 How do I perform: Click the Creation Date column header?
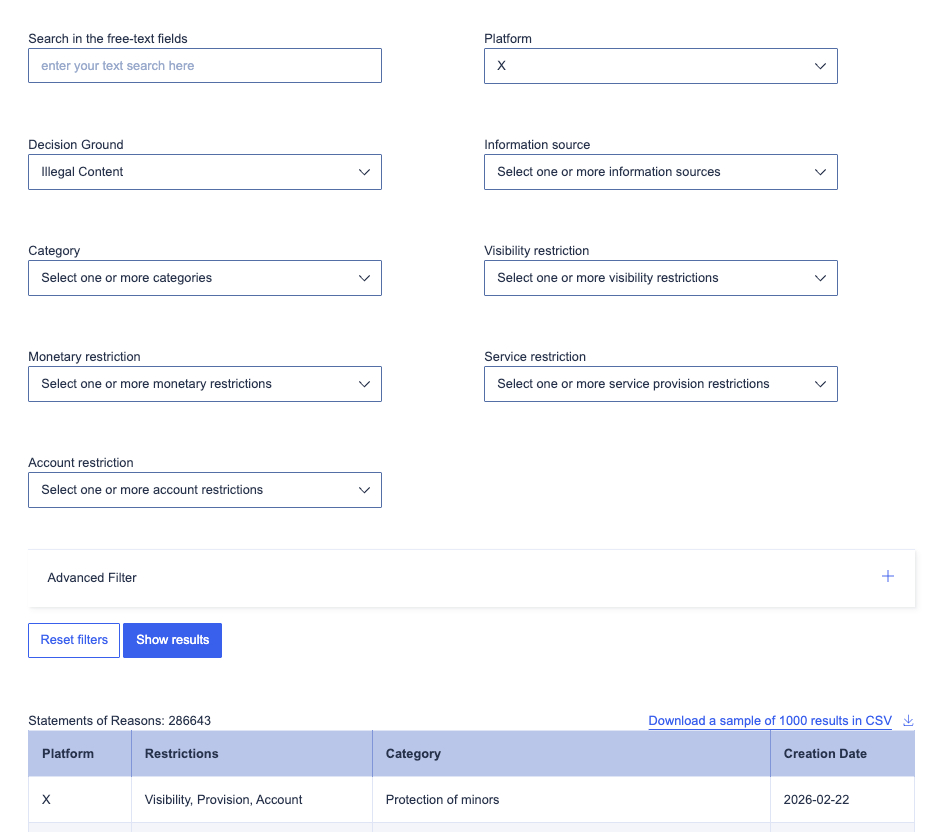(x=825, y=754)
